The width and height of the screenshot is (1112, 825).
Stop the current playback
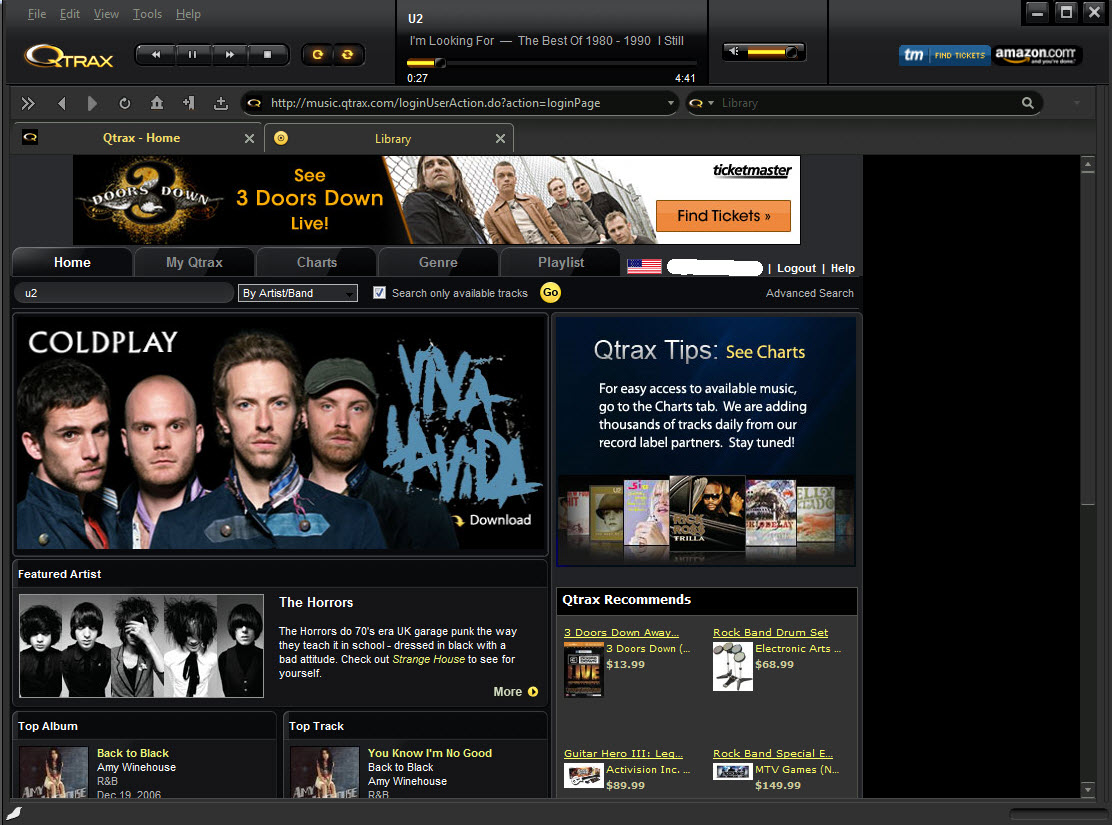tap(267, 55)
